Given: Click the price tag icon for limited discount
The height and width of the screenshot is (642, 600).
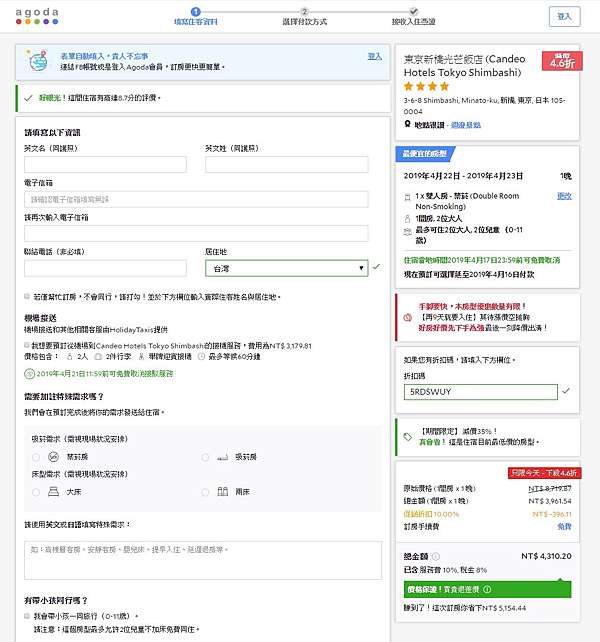Looking at the screenshot, I should pos(408,437).
